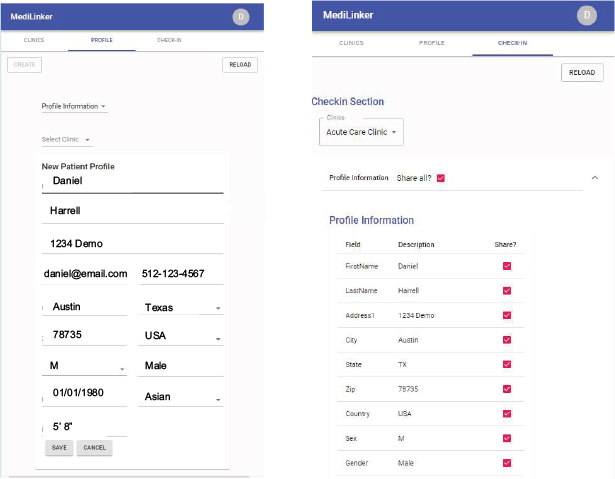The image size is (615, 479).
Task: Click the D avatar on the Check-in screen
Action: [x=586, y=15]
